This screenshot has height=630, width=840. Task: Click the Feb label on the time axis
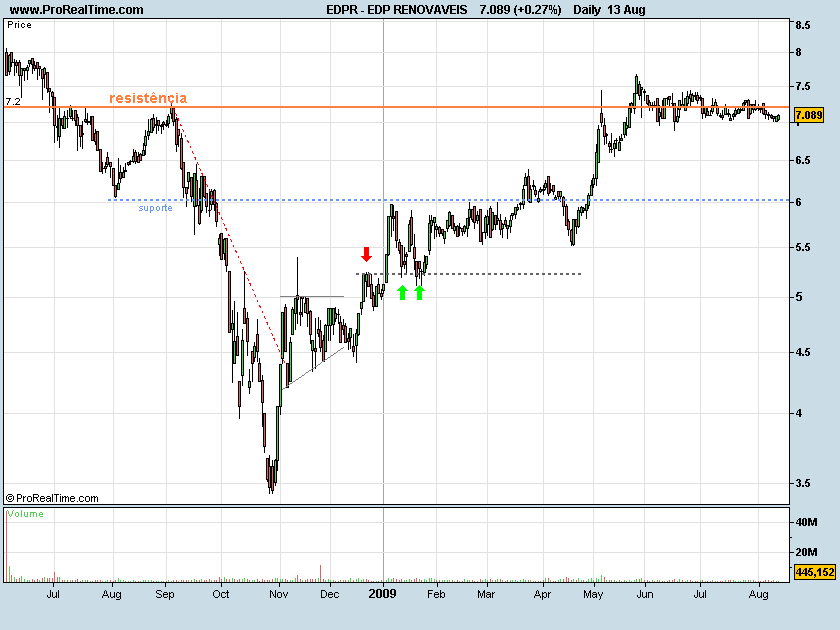click(436, 594)
